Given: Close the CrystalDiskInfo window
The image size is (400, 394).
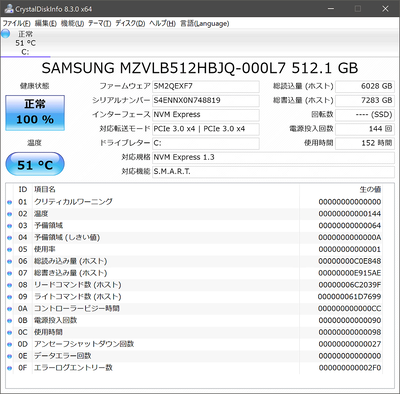Looking at the screenshot, I should click(385, 9).
